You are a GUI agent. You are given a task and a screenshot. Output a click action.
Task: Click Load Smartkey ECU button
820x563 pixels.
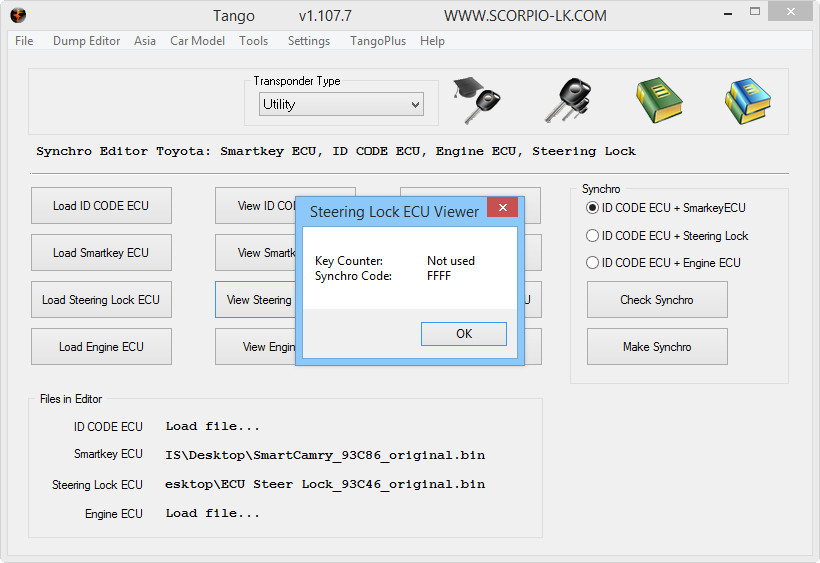click(101, 252)
